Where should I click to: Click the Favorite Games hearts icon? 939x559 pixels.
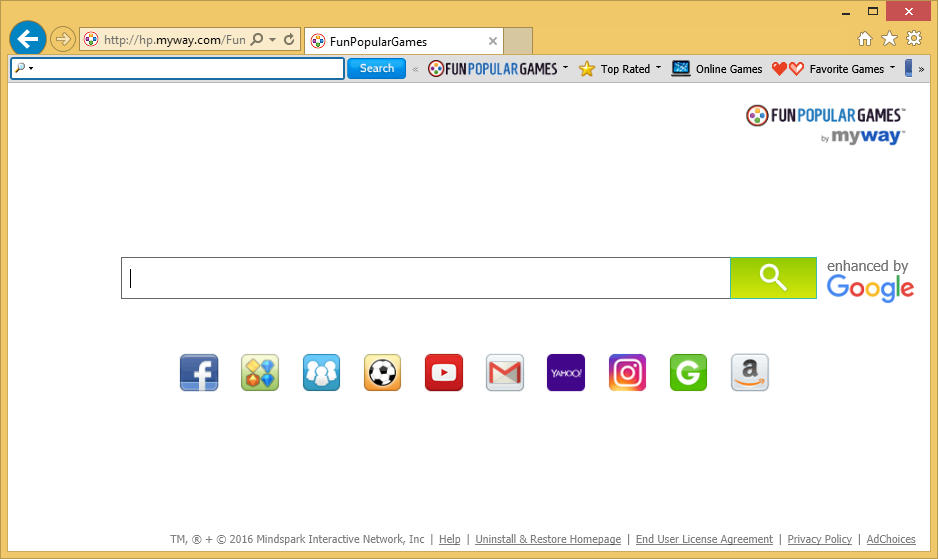pyautogui.click(x=787, y=69)
